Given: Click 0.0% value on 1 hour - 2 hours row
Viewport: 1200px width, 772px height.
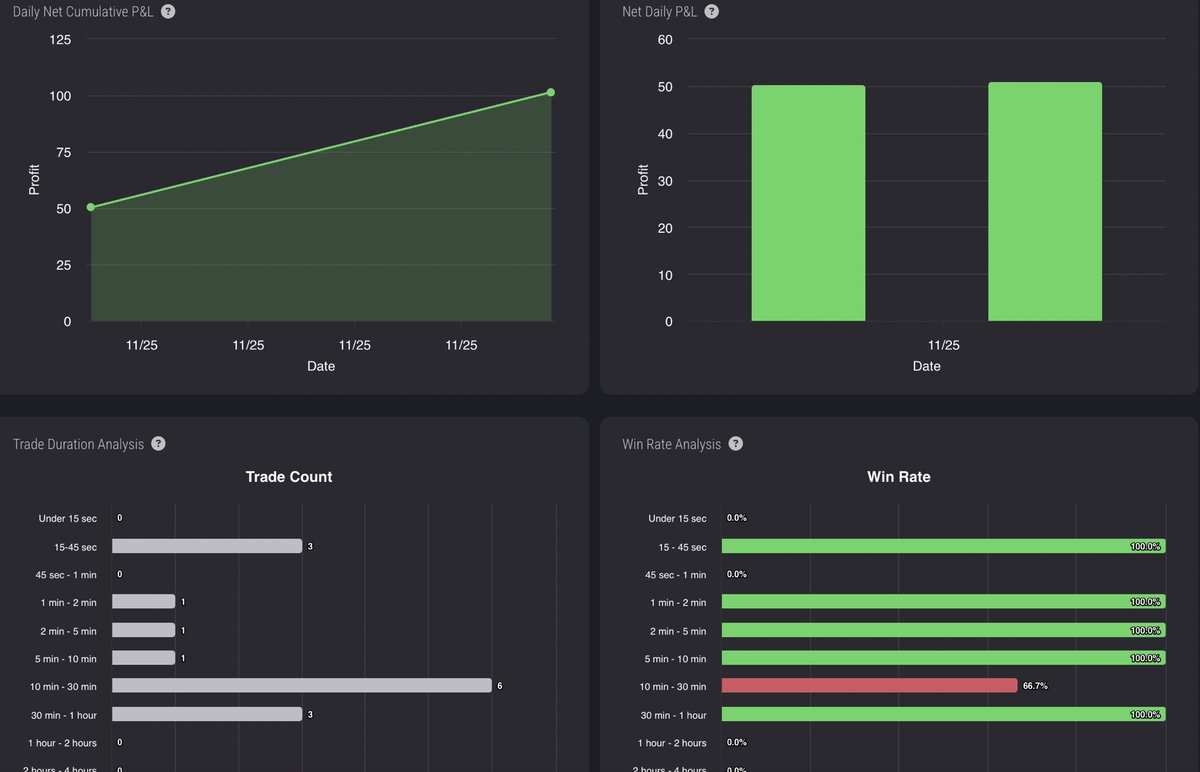Looking at the screenshot, I should coord(737,742).
